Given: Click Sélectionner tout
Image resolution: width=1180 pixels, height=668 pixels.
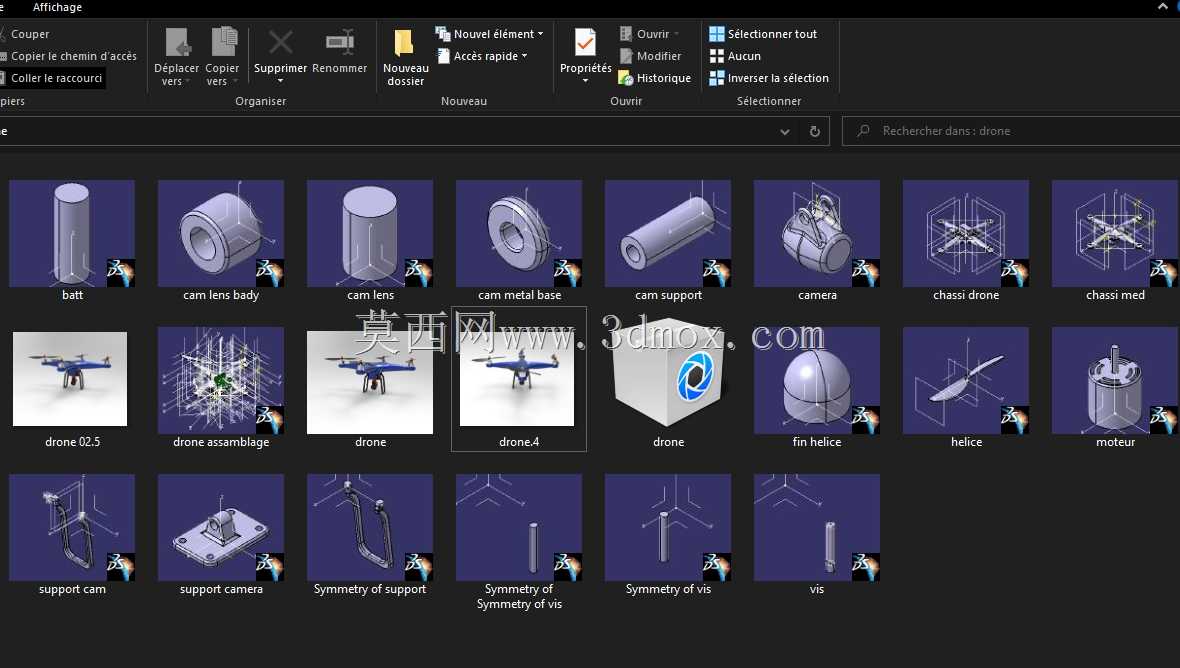Looking at the screenshot, I should coord(763,34).
